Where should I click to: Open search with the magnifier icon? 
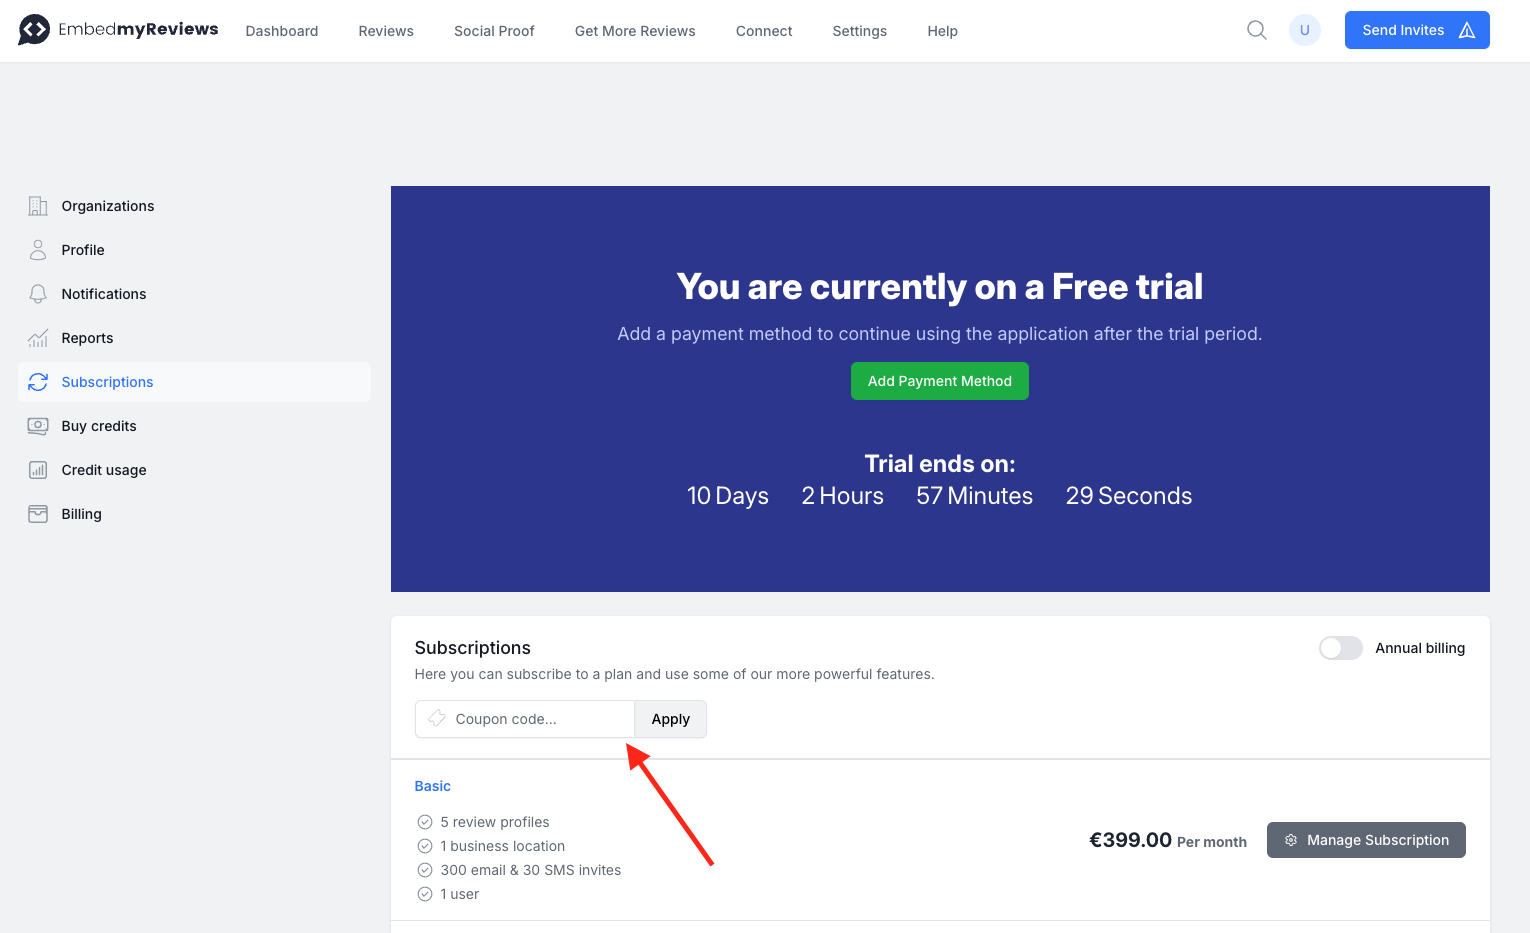point(1256,30)
